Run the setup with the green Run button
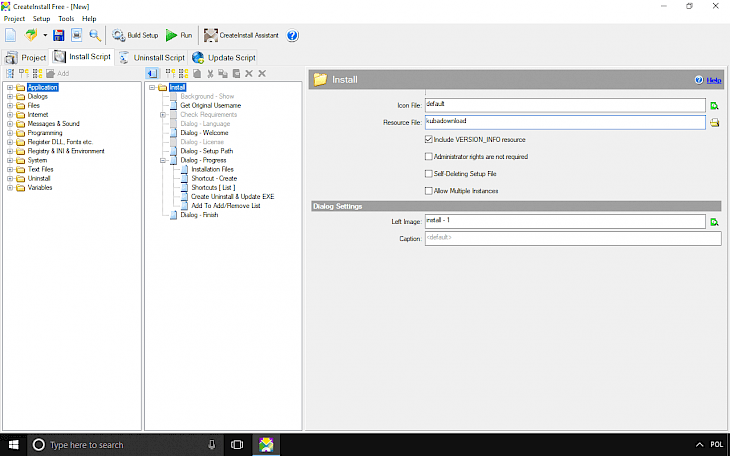This screenshot has width=730, height=456. click(x=179, y=35)
